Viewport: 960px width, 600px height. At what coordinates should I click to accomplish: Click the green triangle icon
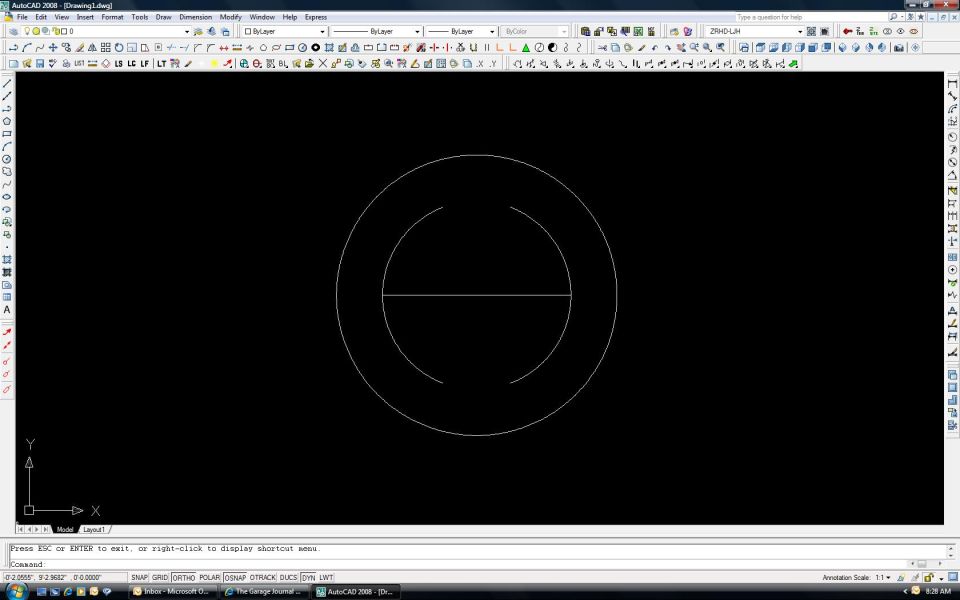click(525, 47)
